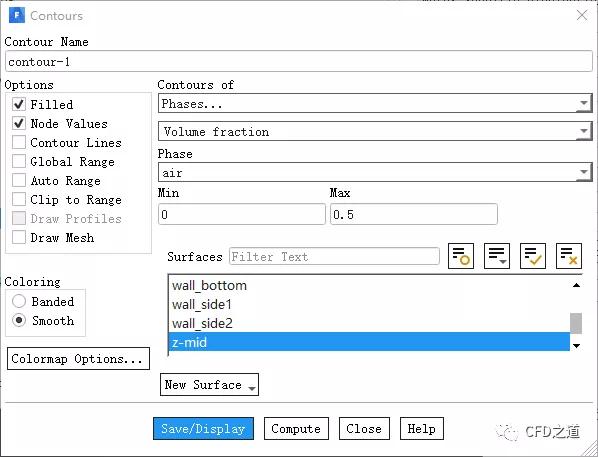598x457 pixels.
Task: Select all shown surfaces icon
Action: (533, 256)
